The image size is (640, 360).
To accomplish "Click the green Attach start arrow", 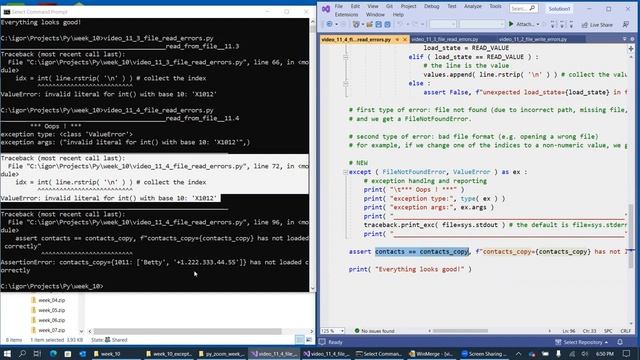I will (511, 24).
